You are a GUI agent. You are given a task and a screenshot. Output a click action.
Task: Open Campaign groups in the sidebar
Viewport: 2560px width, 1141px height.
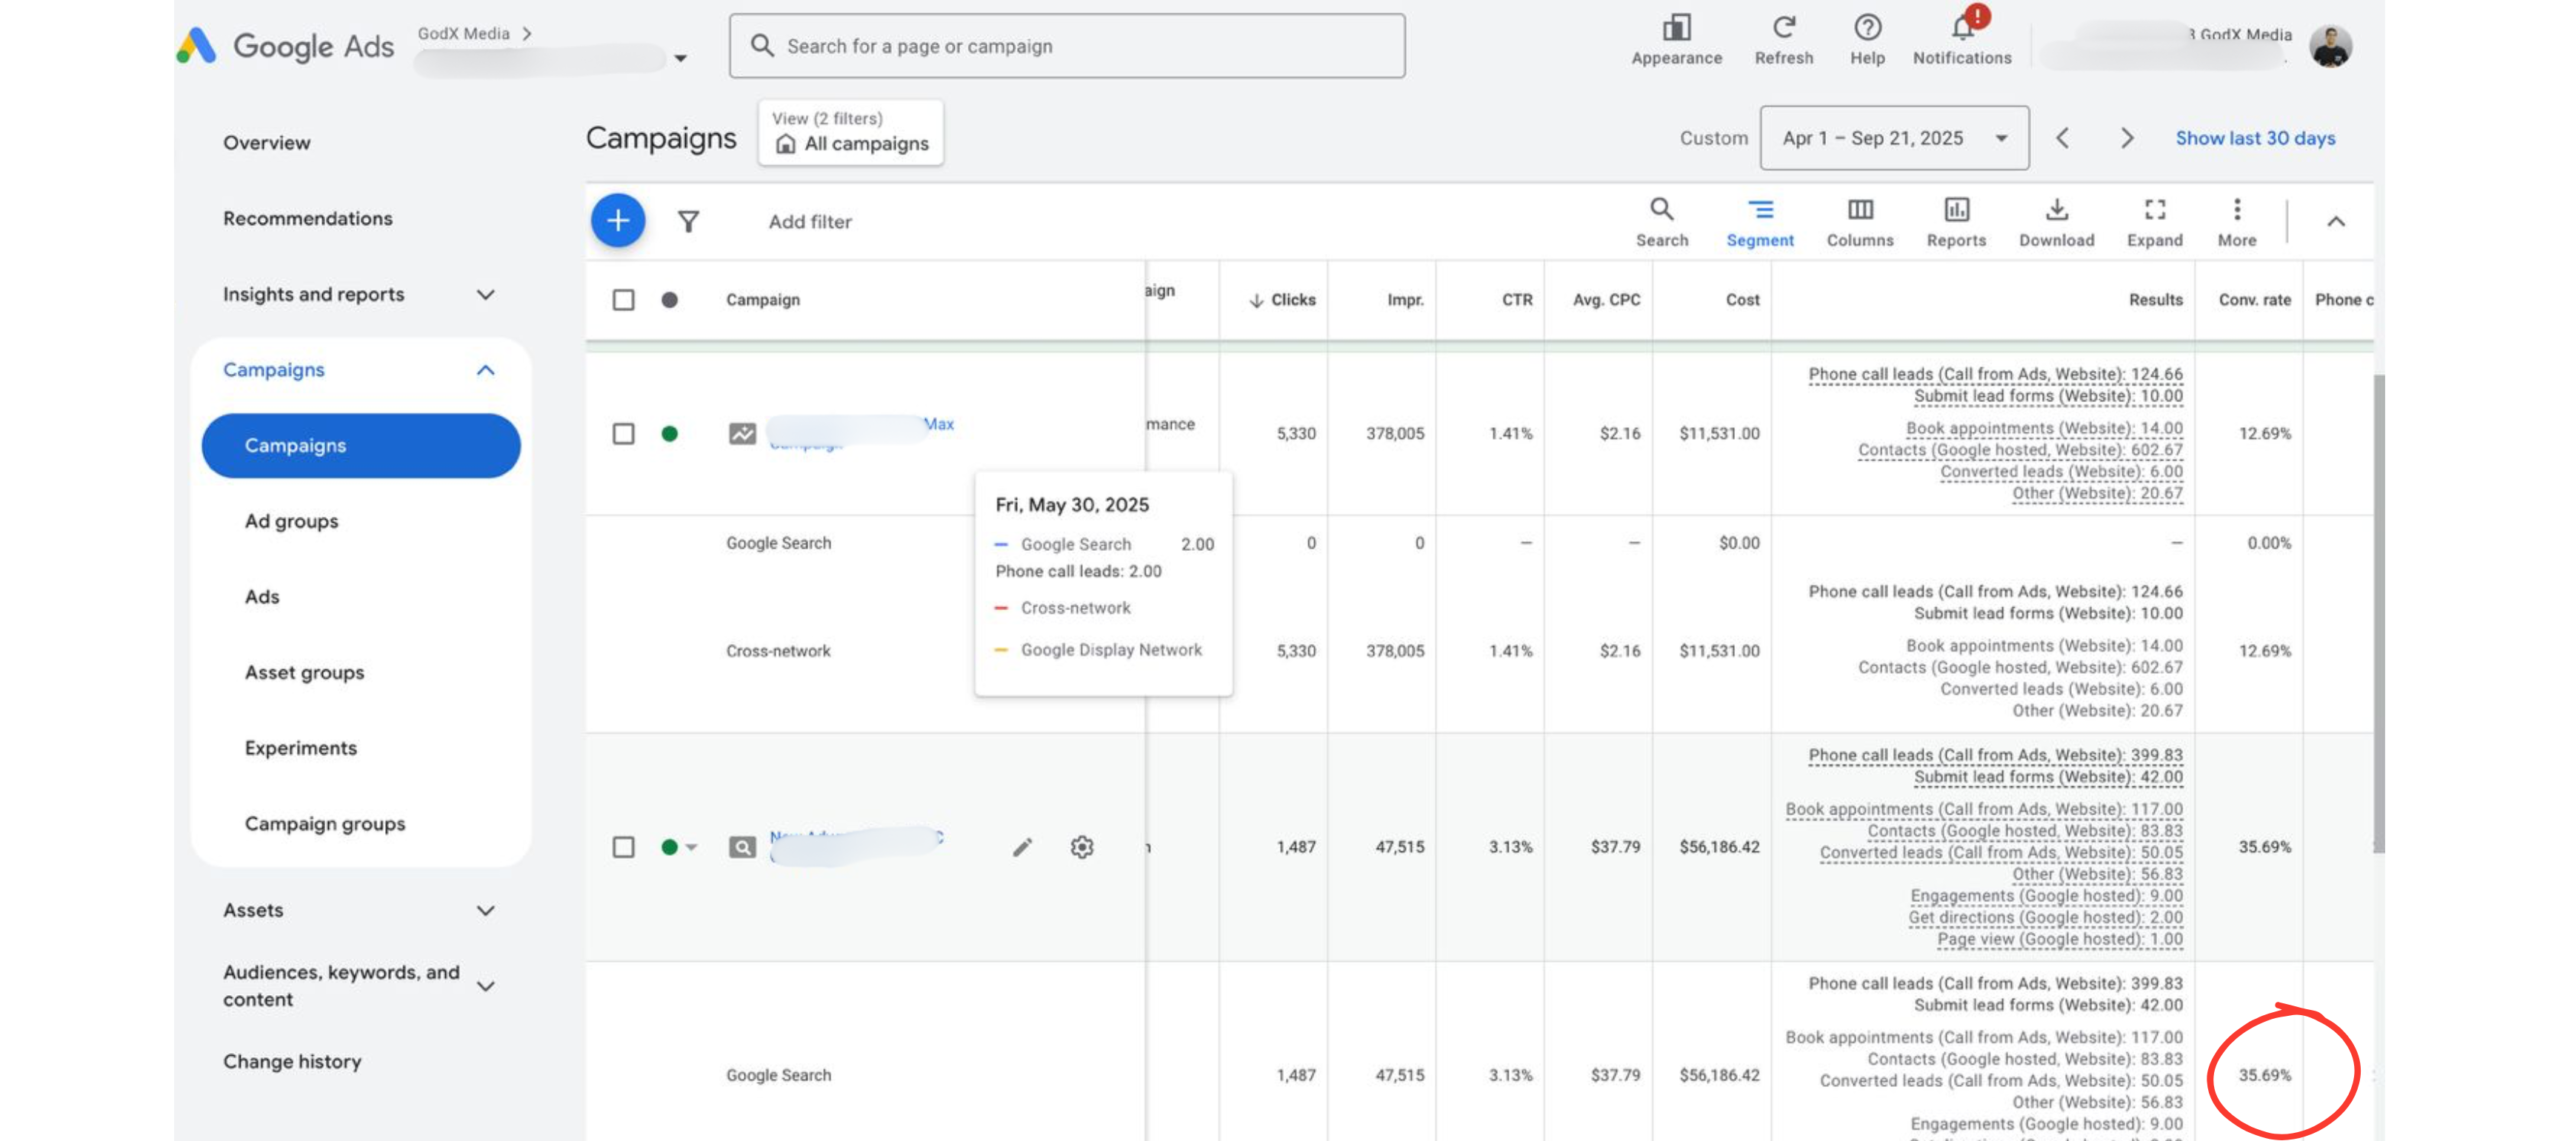(324, 823)
